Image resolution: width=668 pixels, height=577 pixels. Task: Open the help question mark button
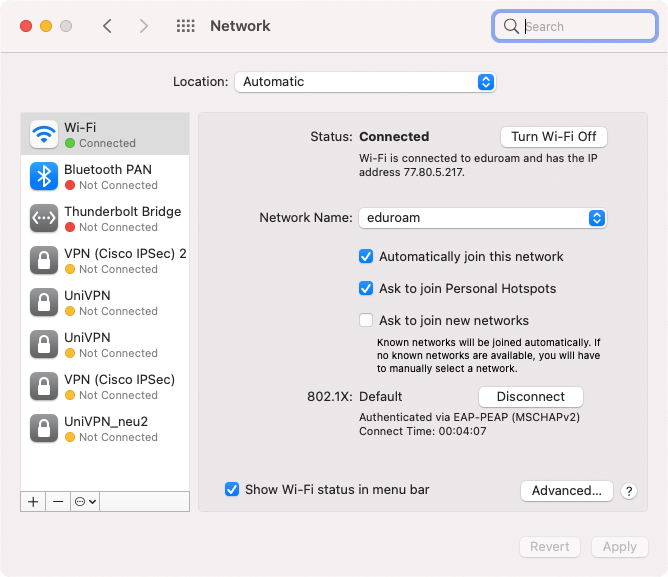(629, 491)
